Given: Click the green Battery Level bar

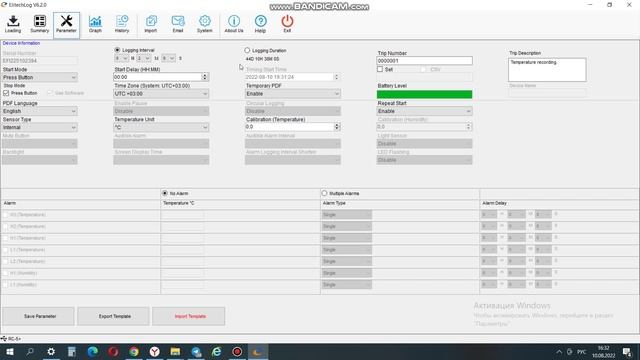Looking at the screenshot, I should (x=424, y=94).
